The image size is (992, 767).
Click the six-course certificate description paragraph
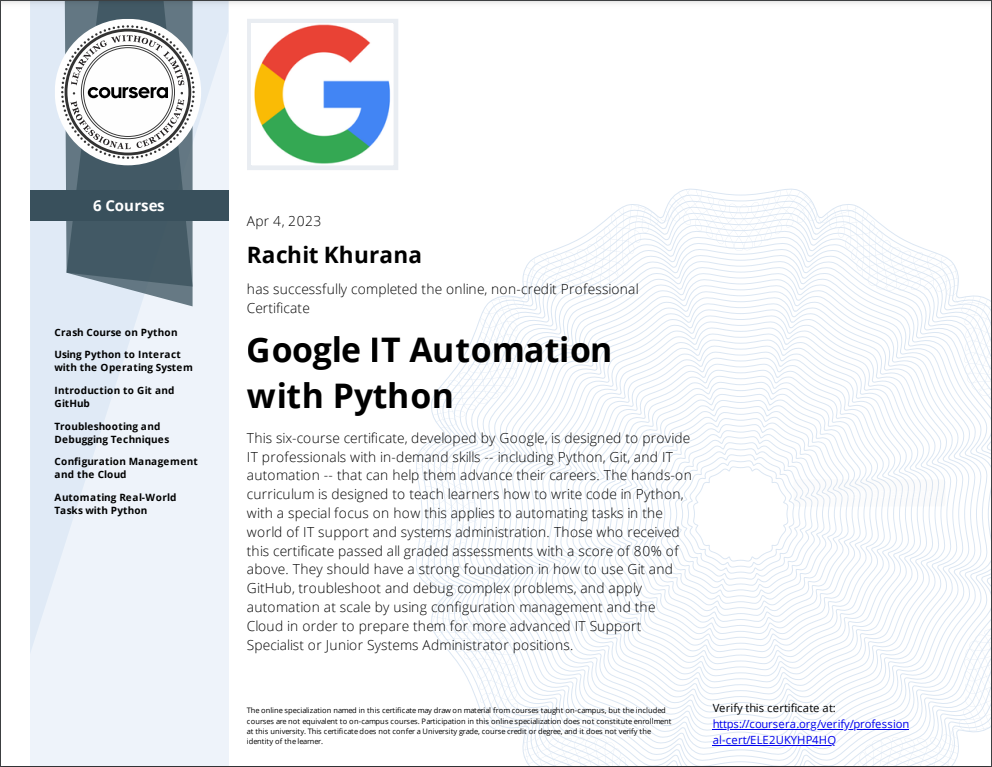click(468, 542)
